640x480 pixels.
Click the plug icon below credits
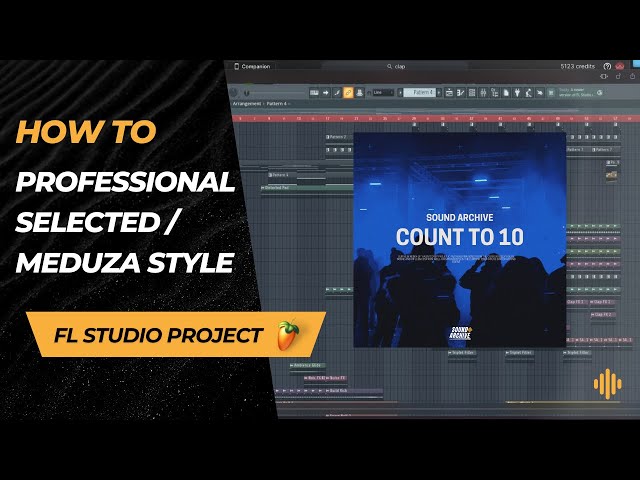[604, 76]
